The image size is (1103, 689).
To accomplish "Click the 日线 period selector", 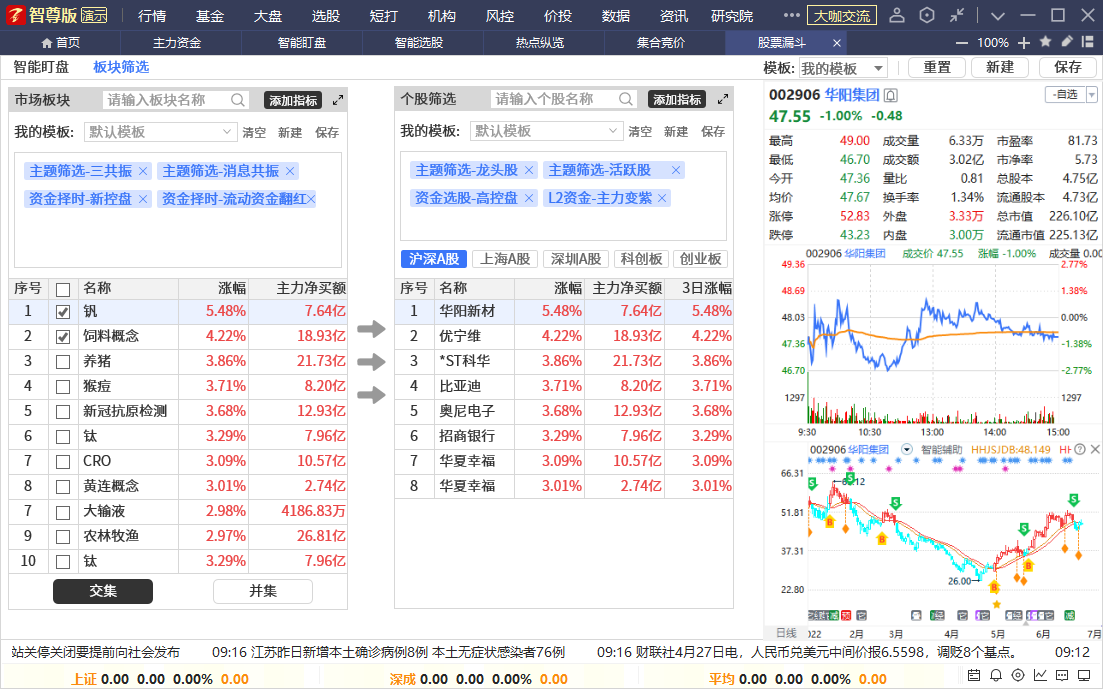I will point(786,633).
